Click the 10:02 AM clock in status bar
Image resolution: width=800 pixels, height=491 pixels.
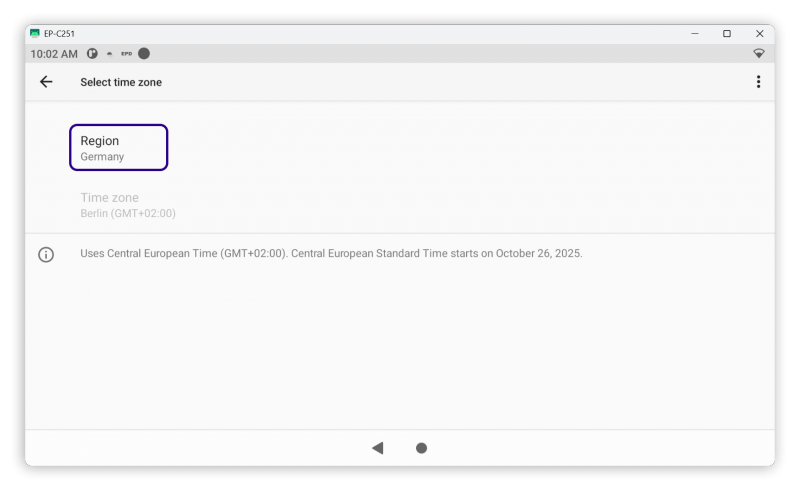54,54
